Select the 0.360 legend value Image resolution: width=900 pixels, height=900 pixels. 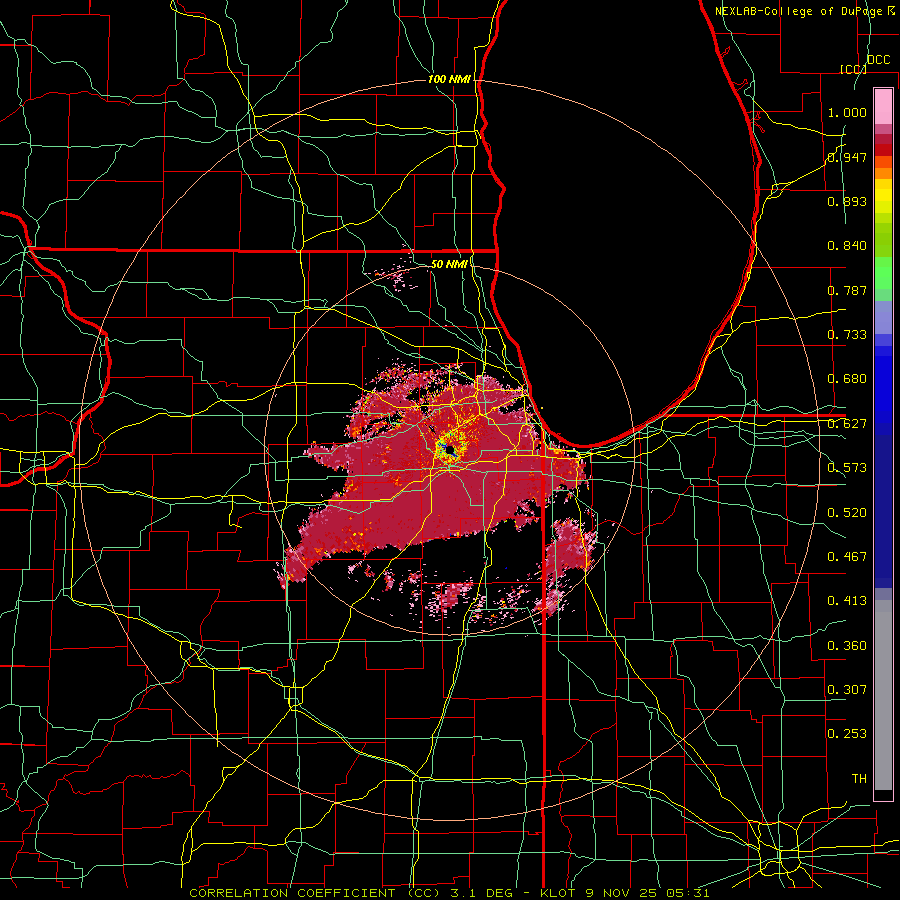click(847, 646)
